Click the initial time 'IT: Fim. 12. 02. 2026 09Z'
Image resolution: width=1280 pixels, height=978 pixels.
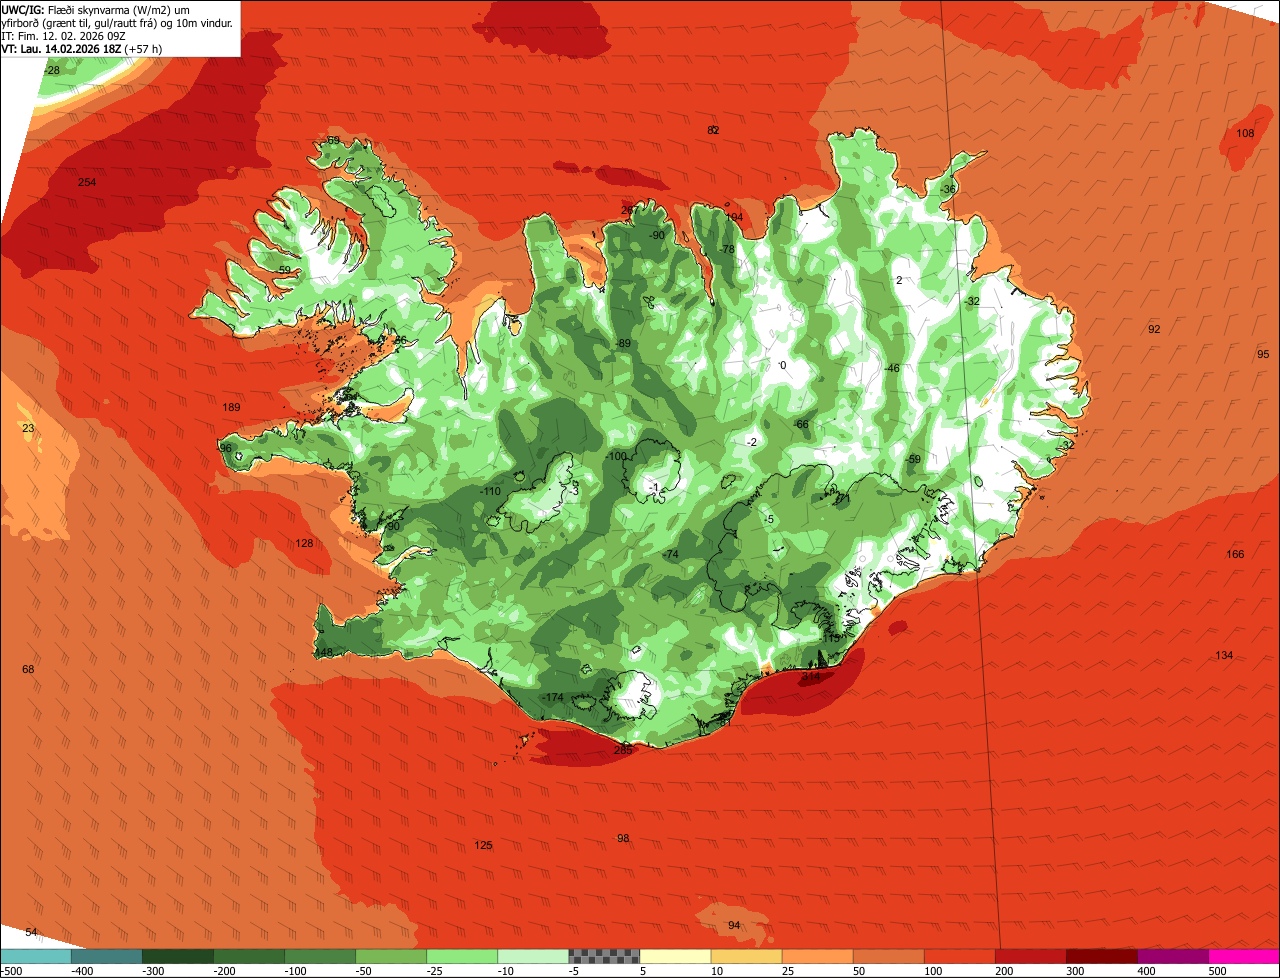point(64,35)
